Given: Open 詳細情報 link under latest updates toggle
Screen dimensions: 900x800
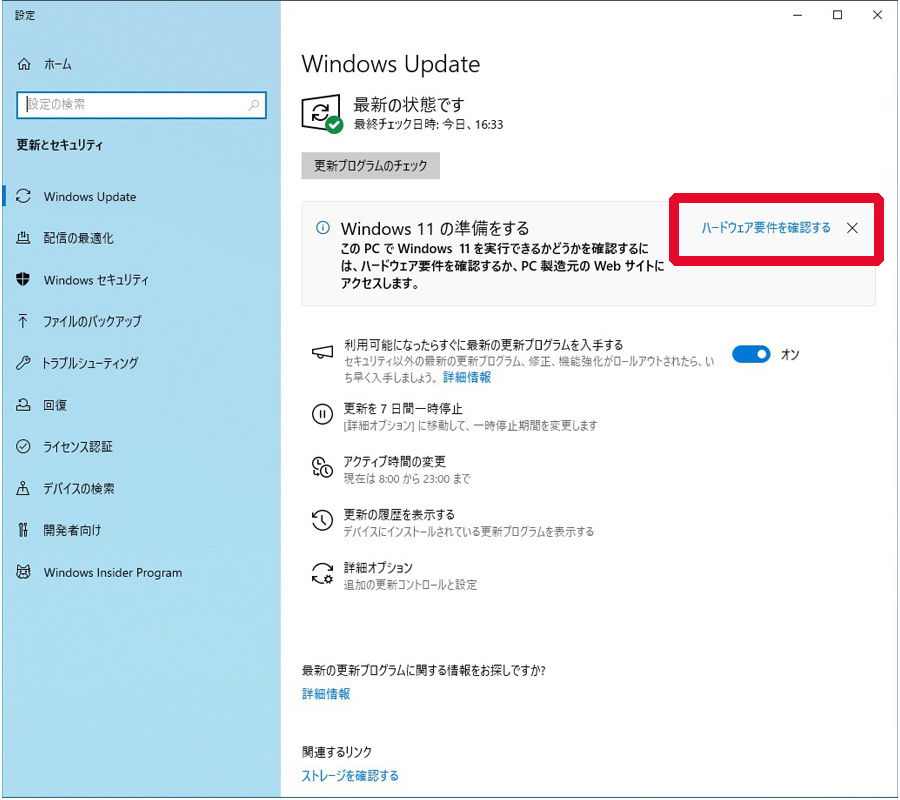Looking at the screenshot, I should [x=467, y=377].
